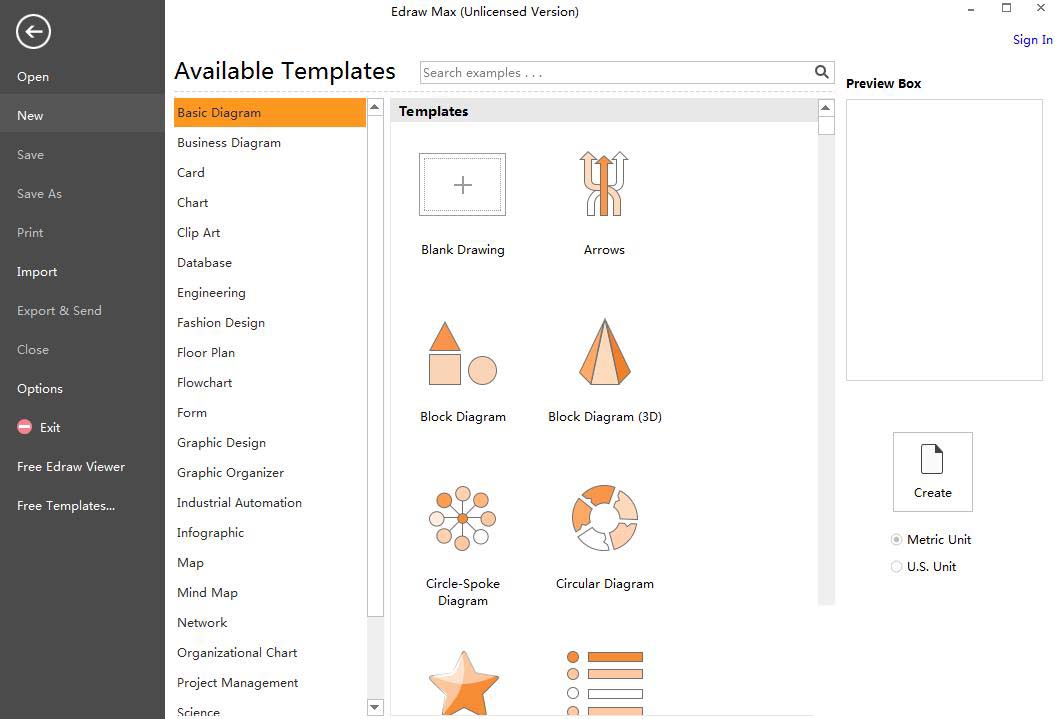Choose Save As in the sidebar
1056x719 pixels.
(39, 194)
